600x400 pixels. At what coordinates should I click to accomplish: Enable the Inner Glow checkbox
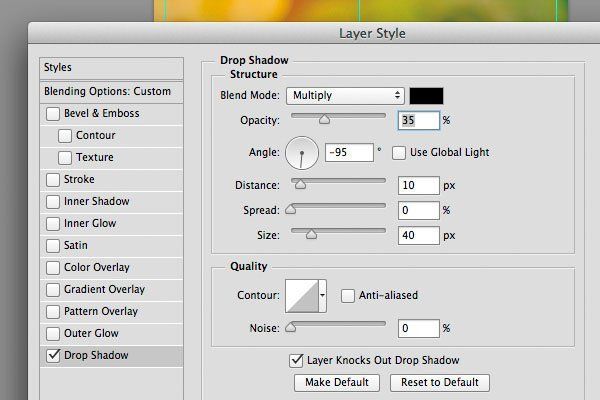click(53, 224)
